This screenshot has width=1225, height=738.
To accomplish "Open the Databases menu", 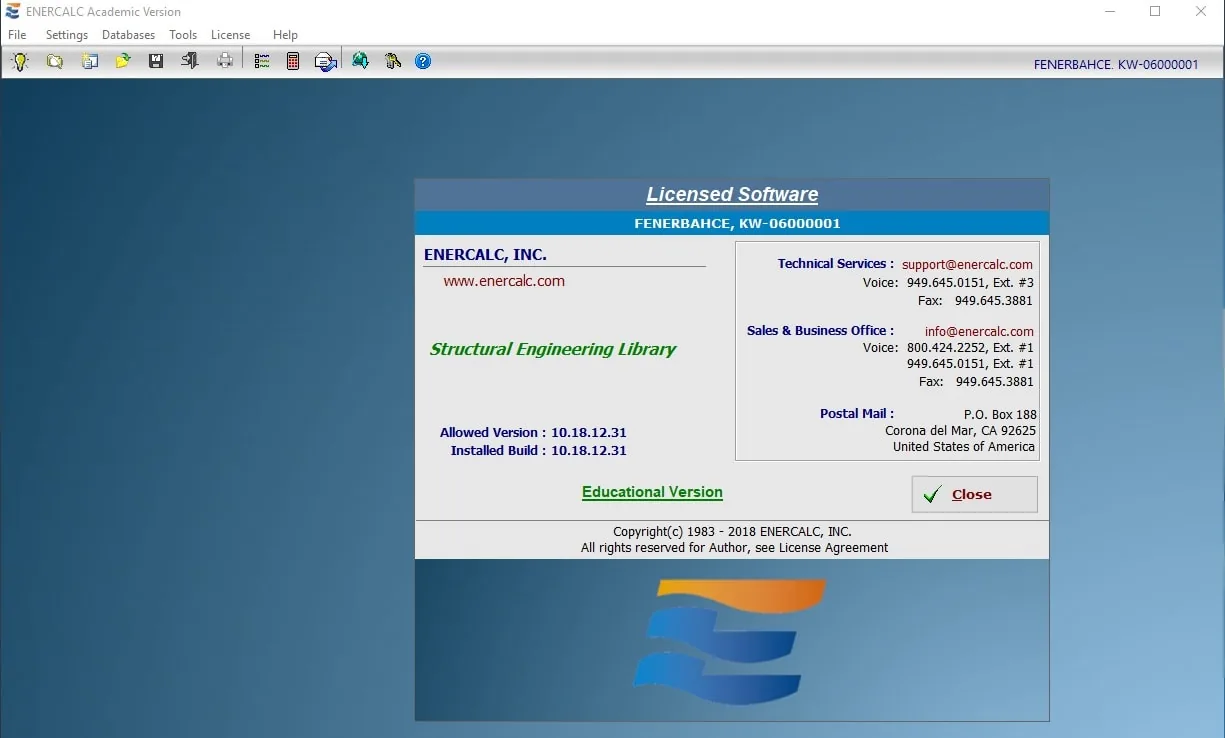I will pyautogui.click(x=129, y=35).
